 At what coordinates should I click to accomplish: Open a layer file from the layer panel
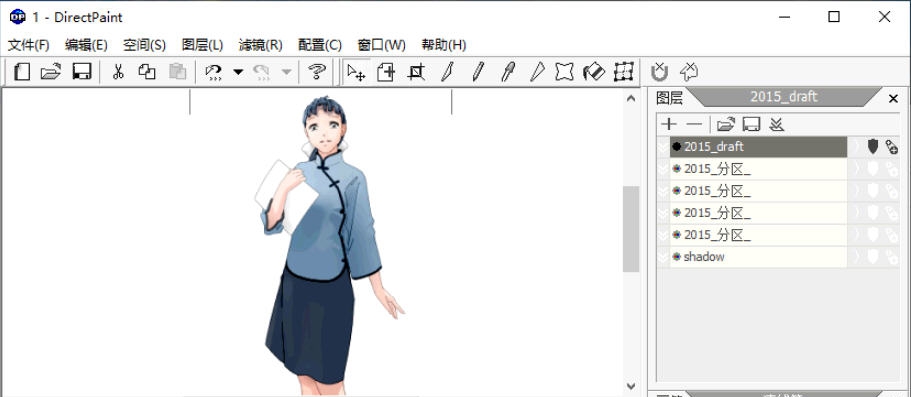pos(726,124)
